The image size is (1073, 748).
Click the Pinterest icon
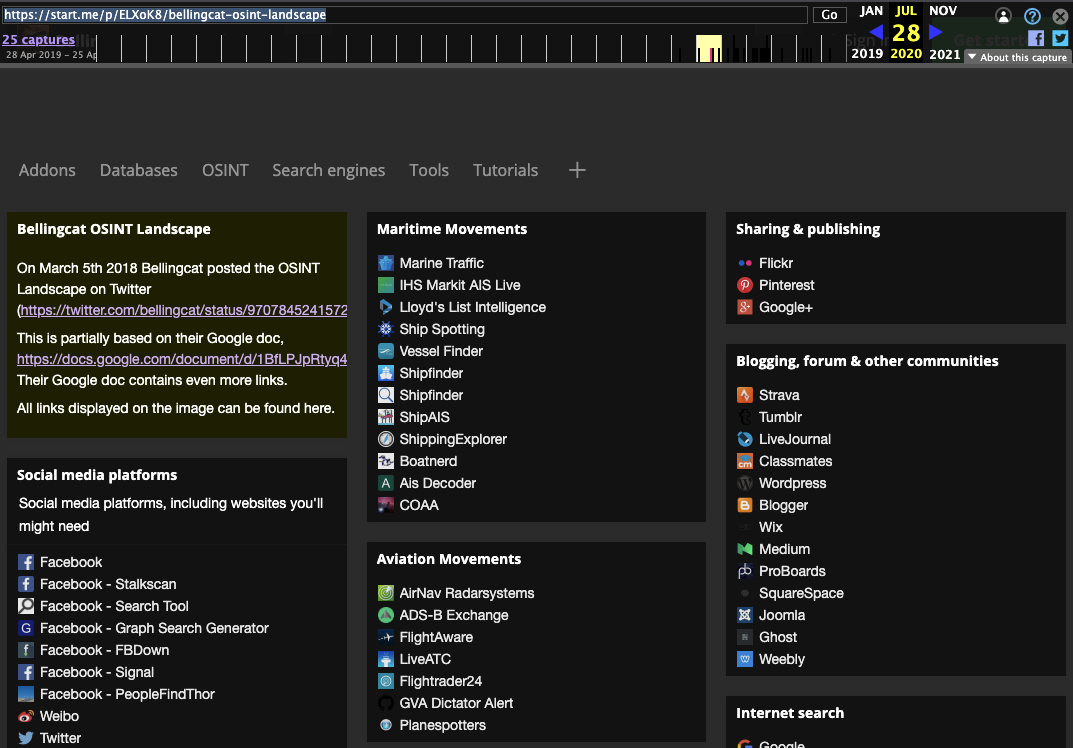pyautogui.click(x=745, y=285)
